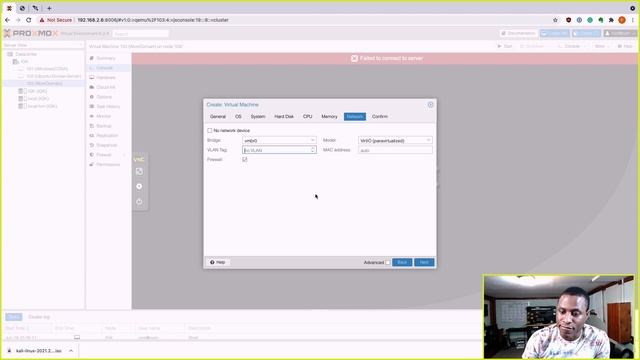Image resolution: width=640 pixels, height=360 pixels.
Task: Switch to the OS tab
Action: point(238,117)
